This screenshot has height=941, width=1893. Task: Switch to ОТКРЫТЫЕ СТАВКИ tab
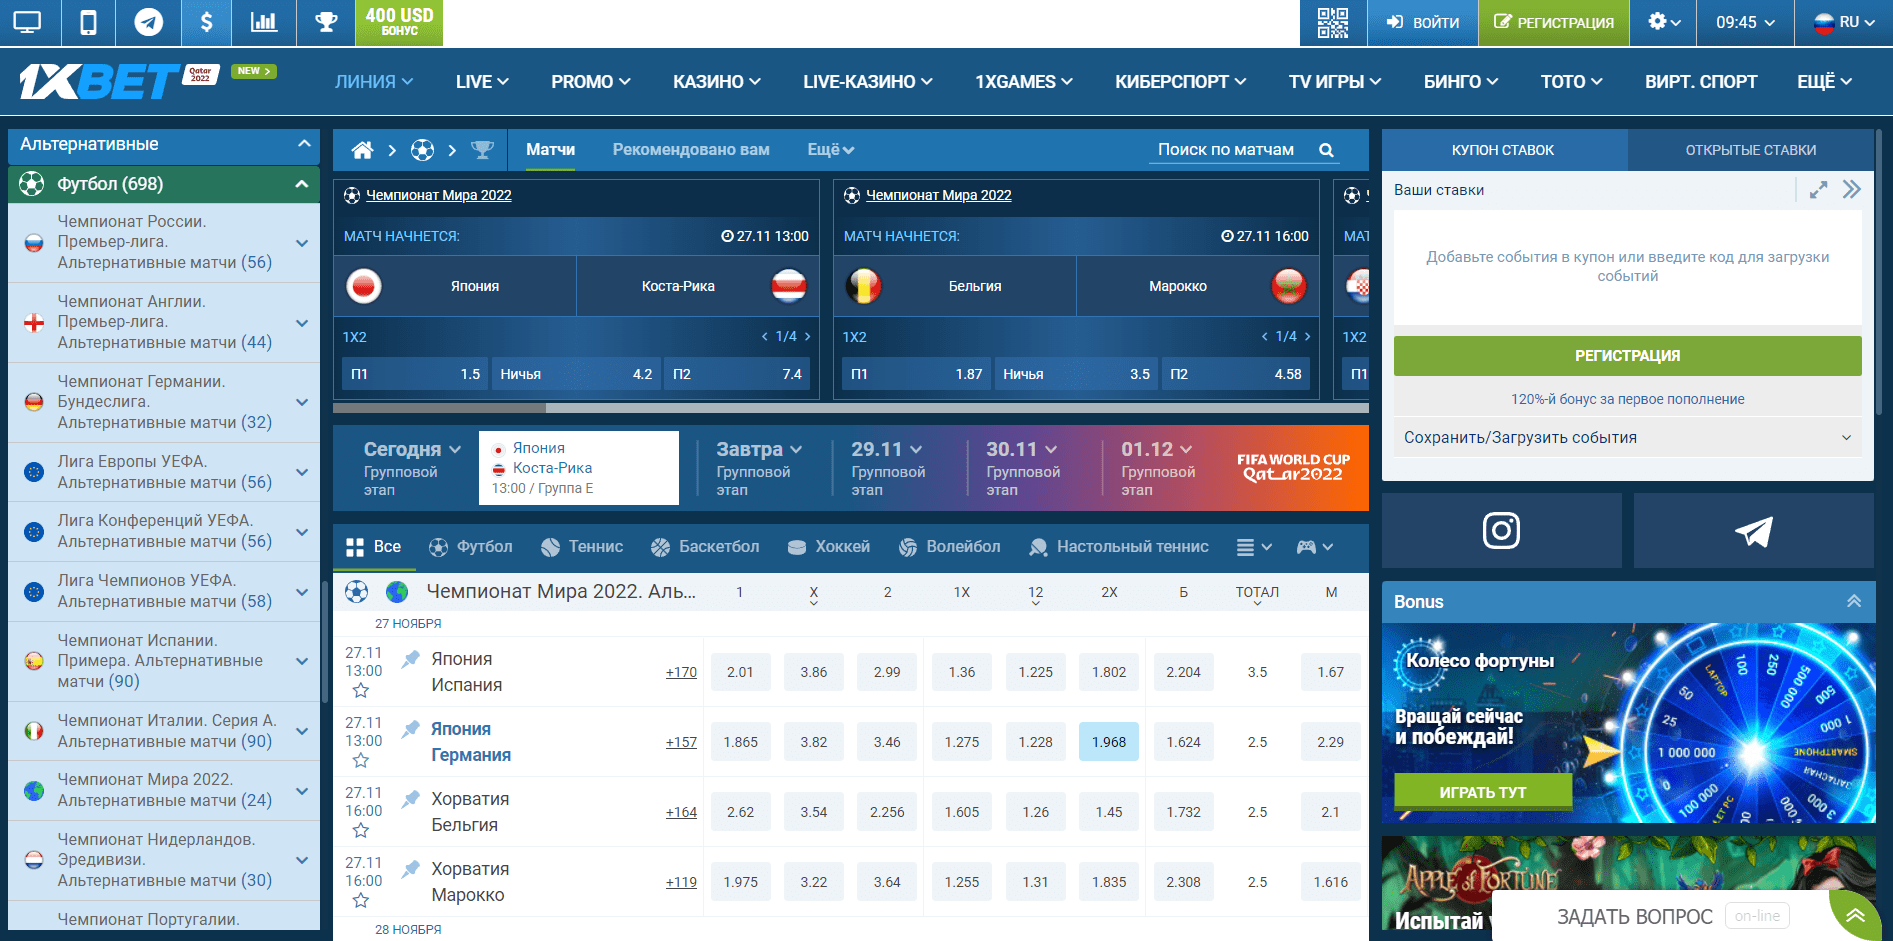pyautogui.click(x=1751, y=150)
